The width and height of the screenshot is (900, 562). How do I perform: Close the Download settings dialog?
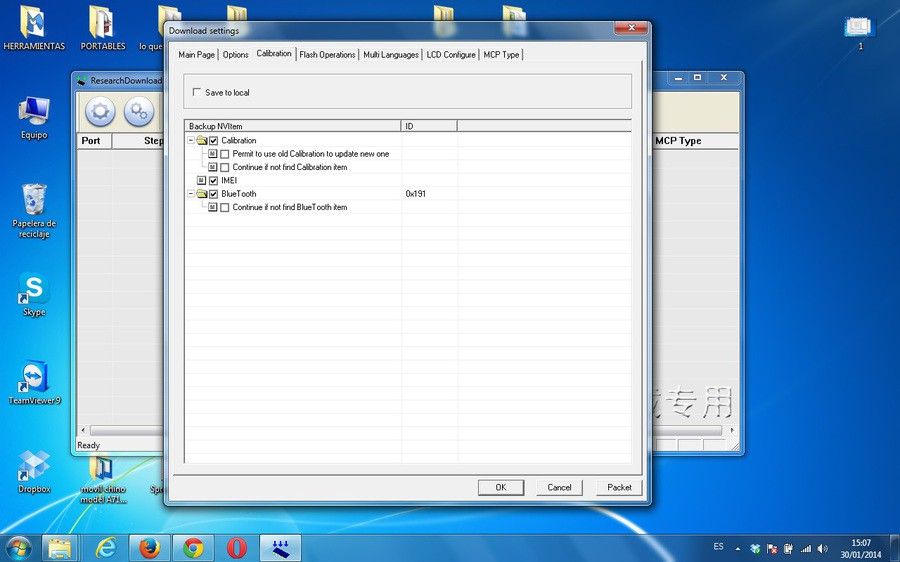[x=631, y=28]
